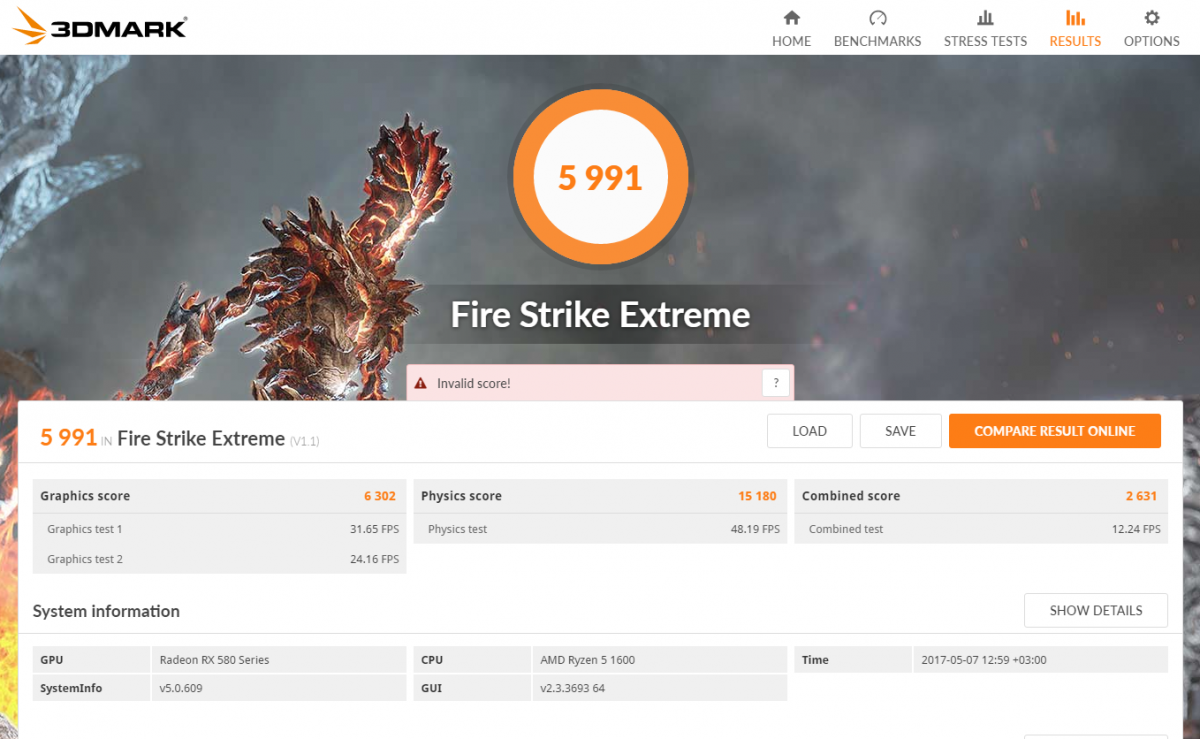1200x739 pixels.
Task: Click the System information heading
Action: [x=106, y=611]
